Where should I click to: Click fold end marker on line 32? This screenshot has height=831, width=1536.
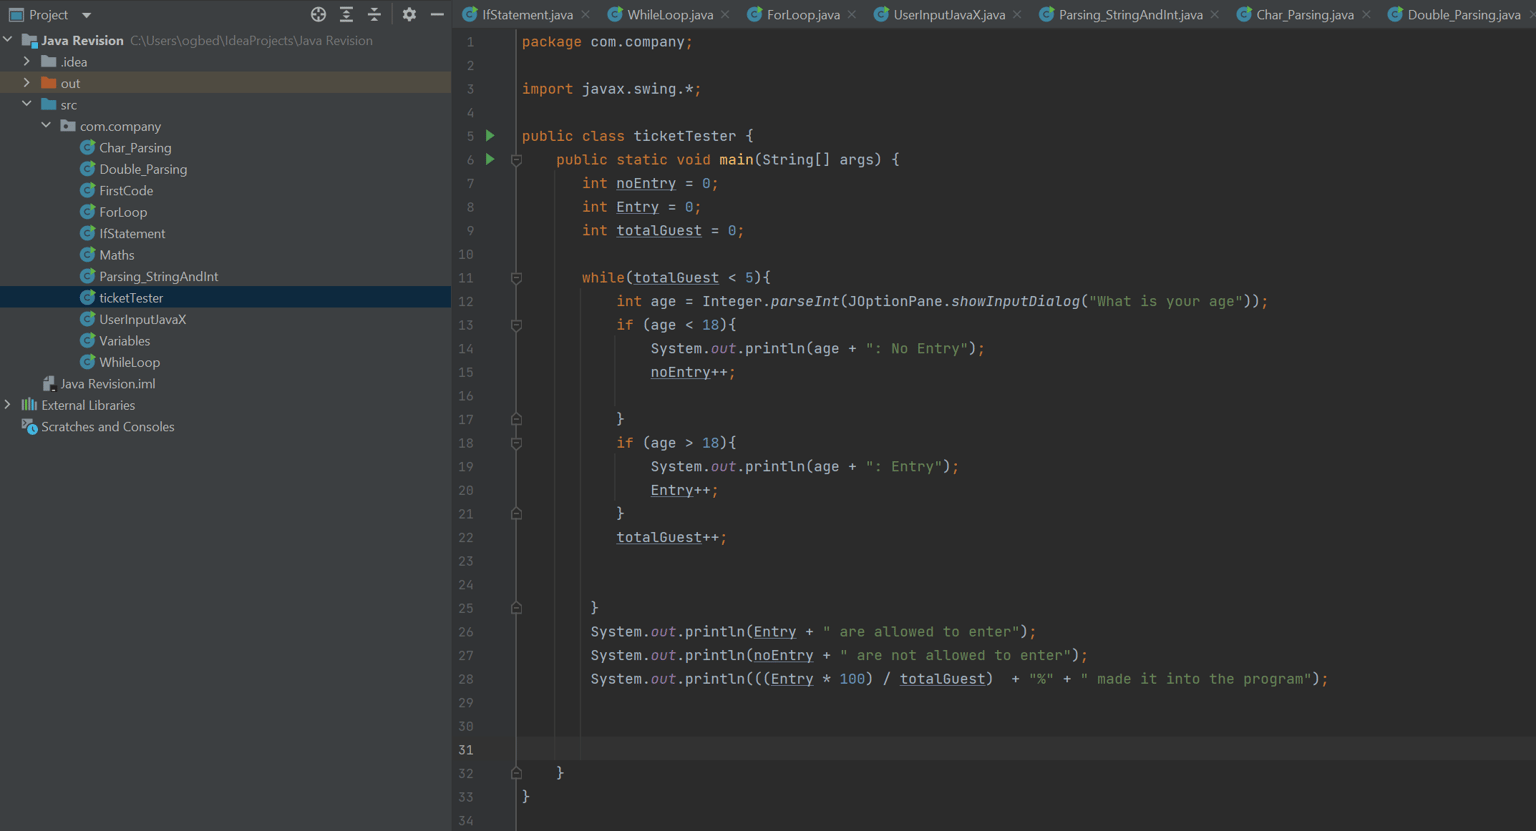tap(516, 773)
